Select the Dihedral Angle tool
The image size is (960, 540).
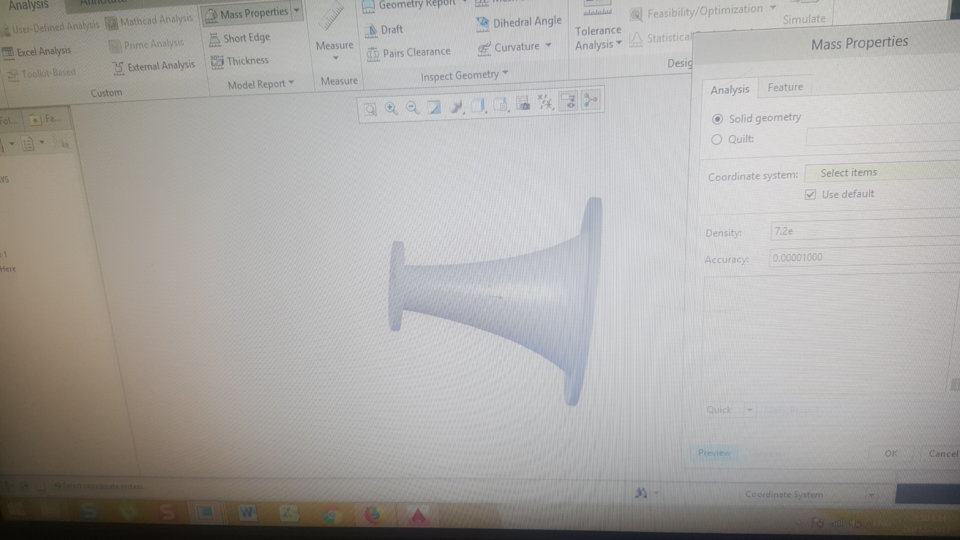tap(519, 23)
